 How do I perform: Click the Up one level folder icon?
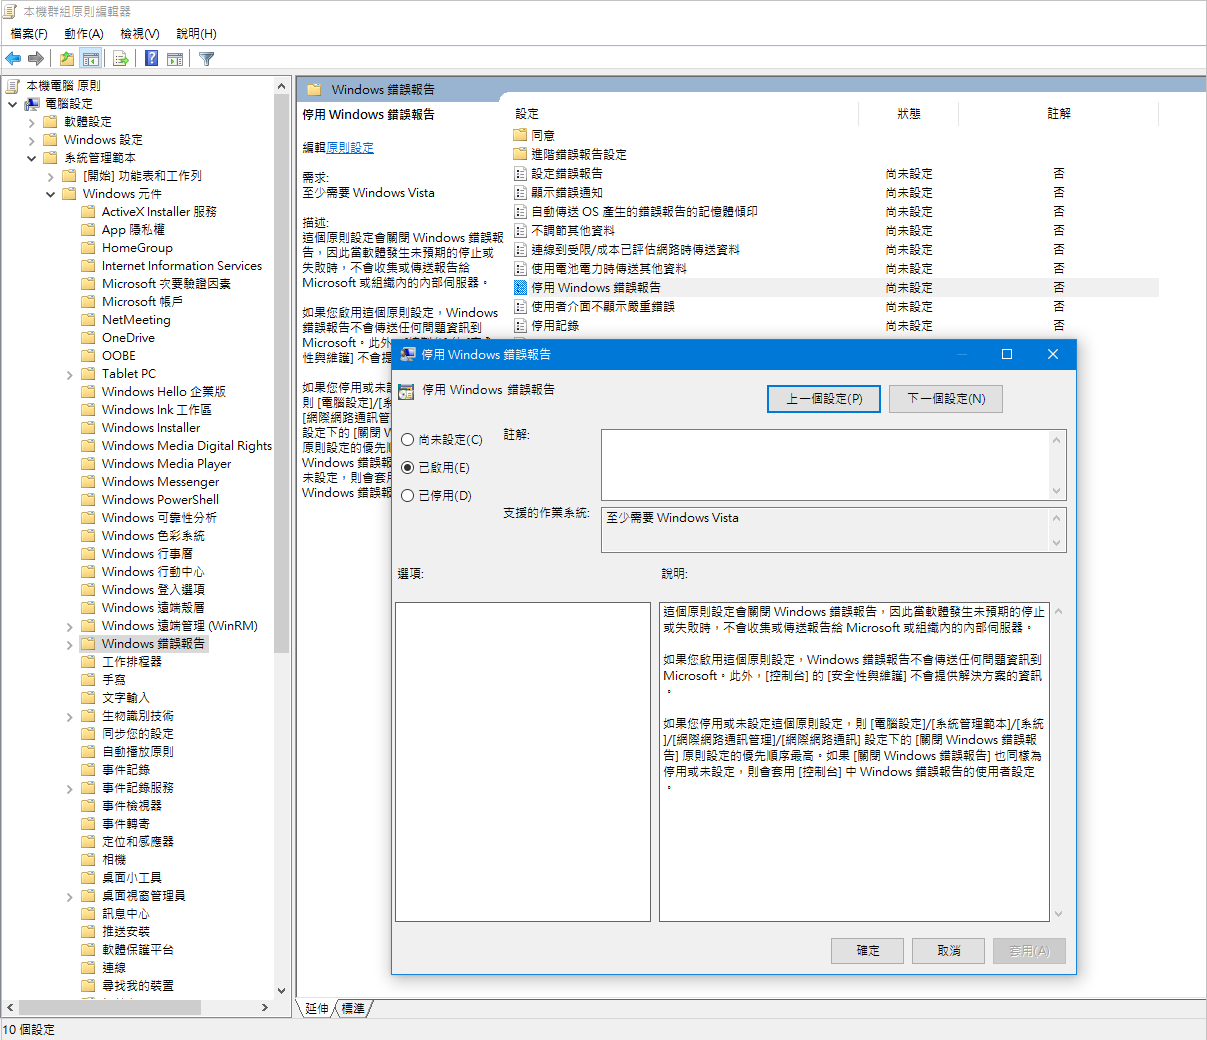pyautogui.click(x=66, y=59)
